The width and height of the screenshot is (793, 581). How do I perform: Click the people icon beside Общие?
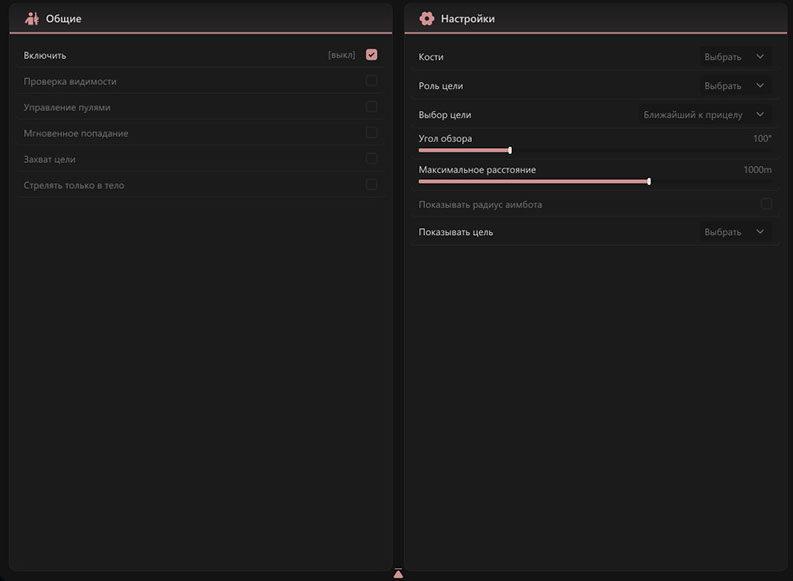[x=31, y=18]
